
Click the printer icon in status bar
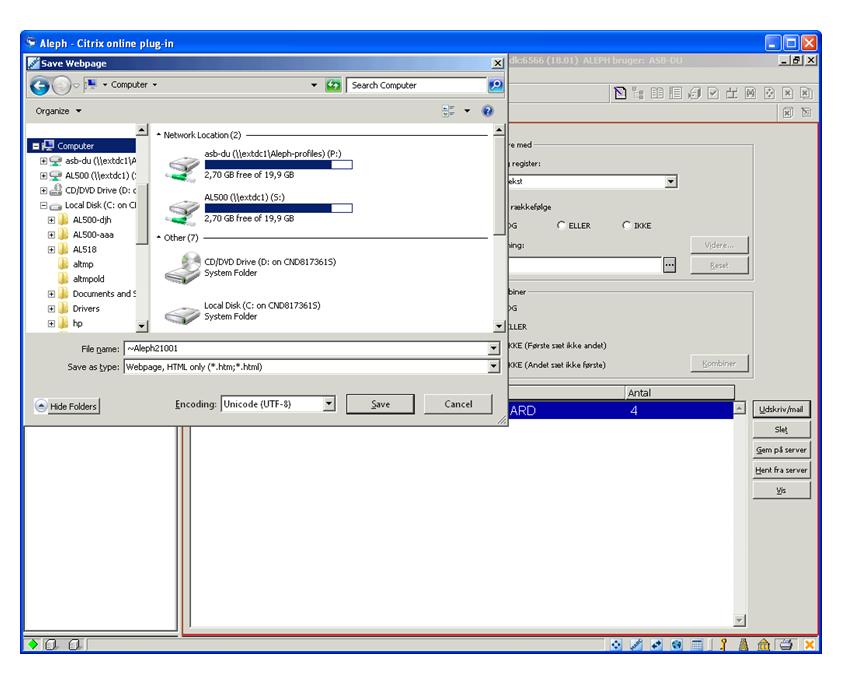pos(785,645)
